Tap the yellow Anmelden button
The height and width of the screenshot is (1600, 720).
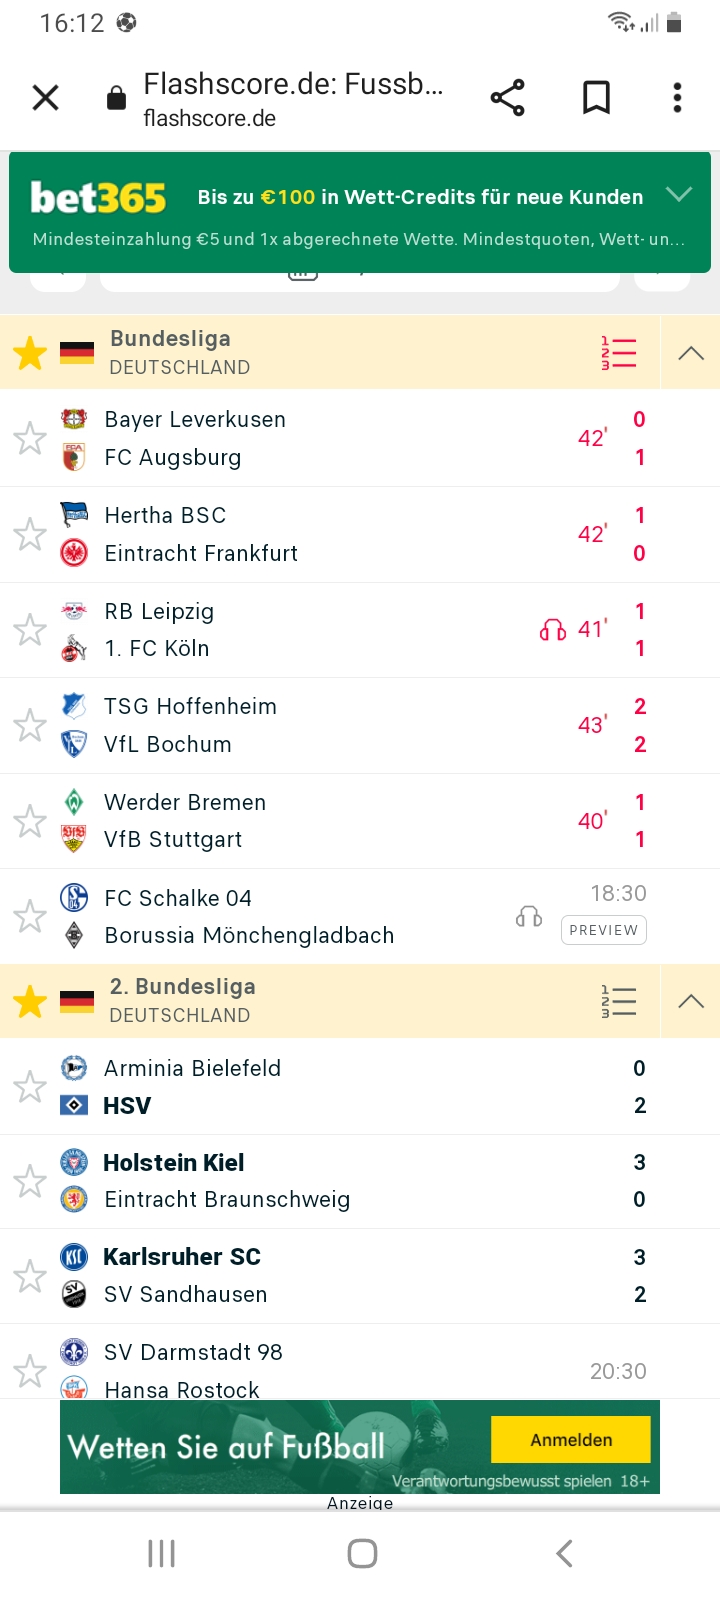pyautogui.click(x=571, y=1440)
